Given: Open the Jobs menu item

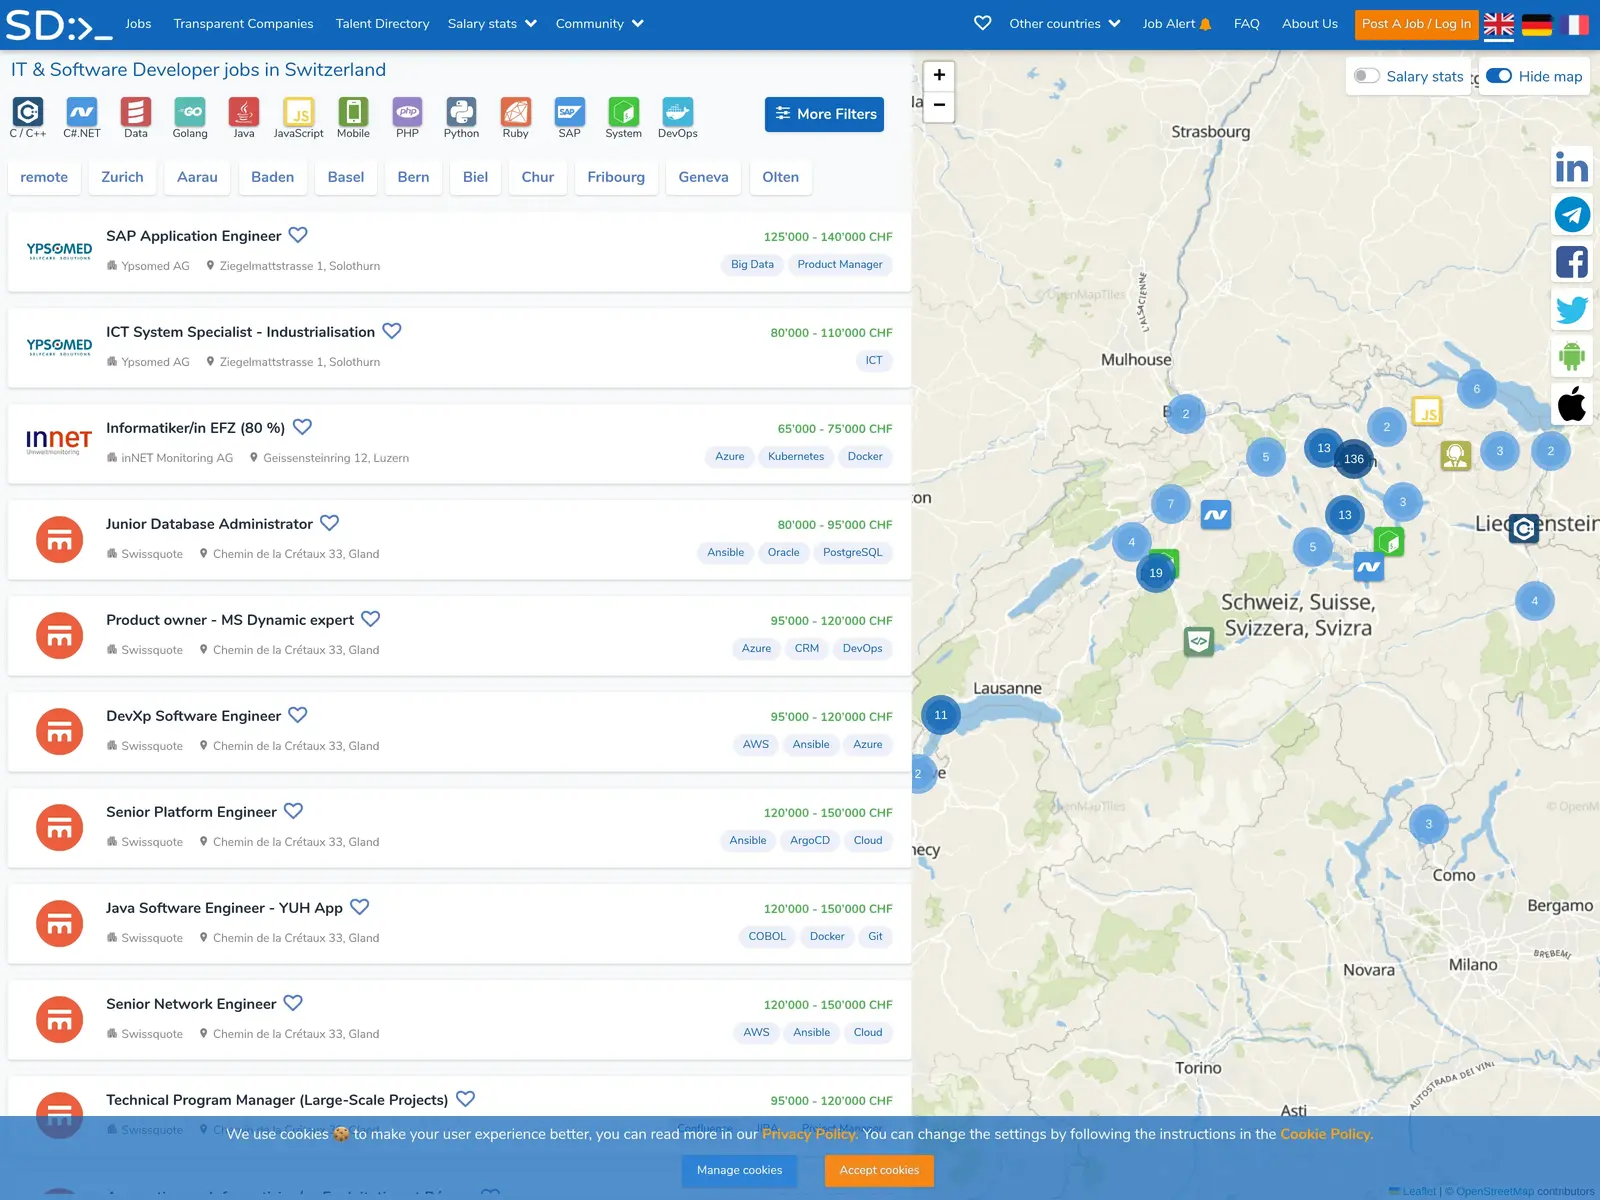Looking at the screenshot, I should click(138, 24).
